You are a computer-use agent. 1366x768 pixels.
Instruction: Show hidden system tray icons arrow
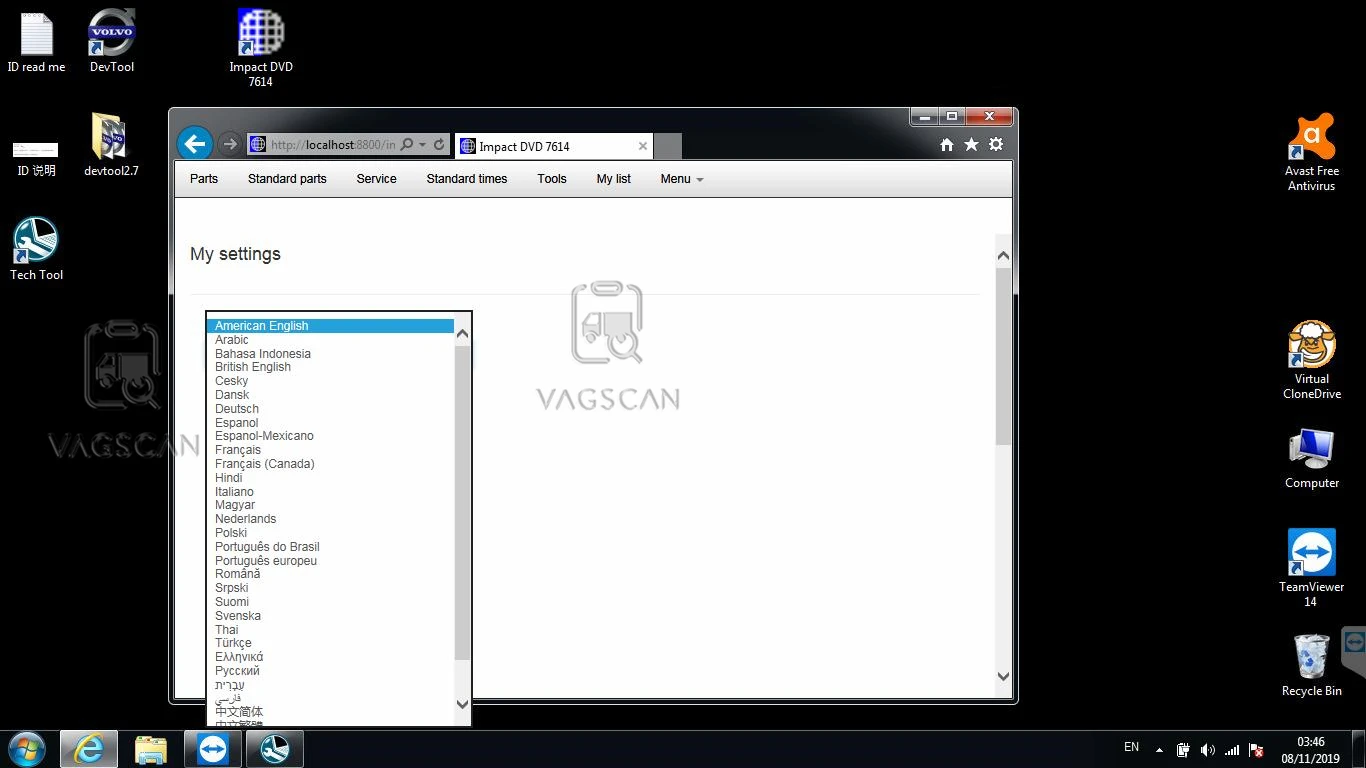1159,749
